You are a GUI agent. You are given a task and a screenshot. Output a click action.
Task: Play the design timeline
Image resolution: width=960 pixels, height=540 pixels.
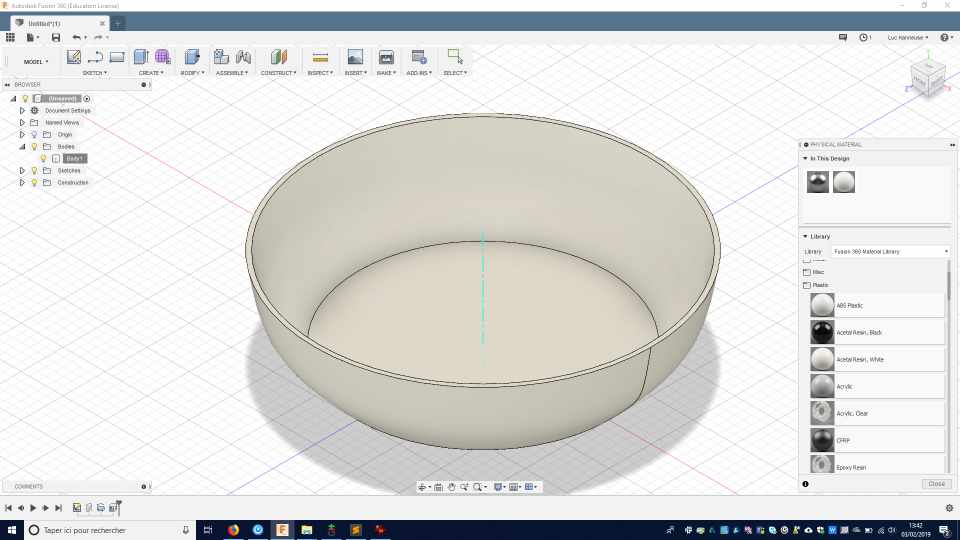33,508
